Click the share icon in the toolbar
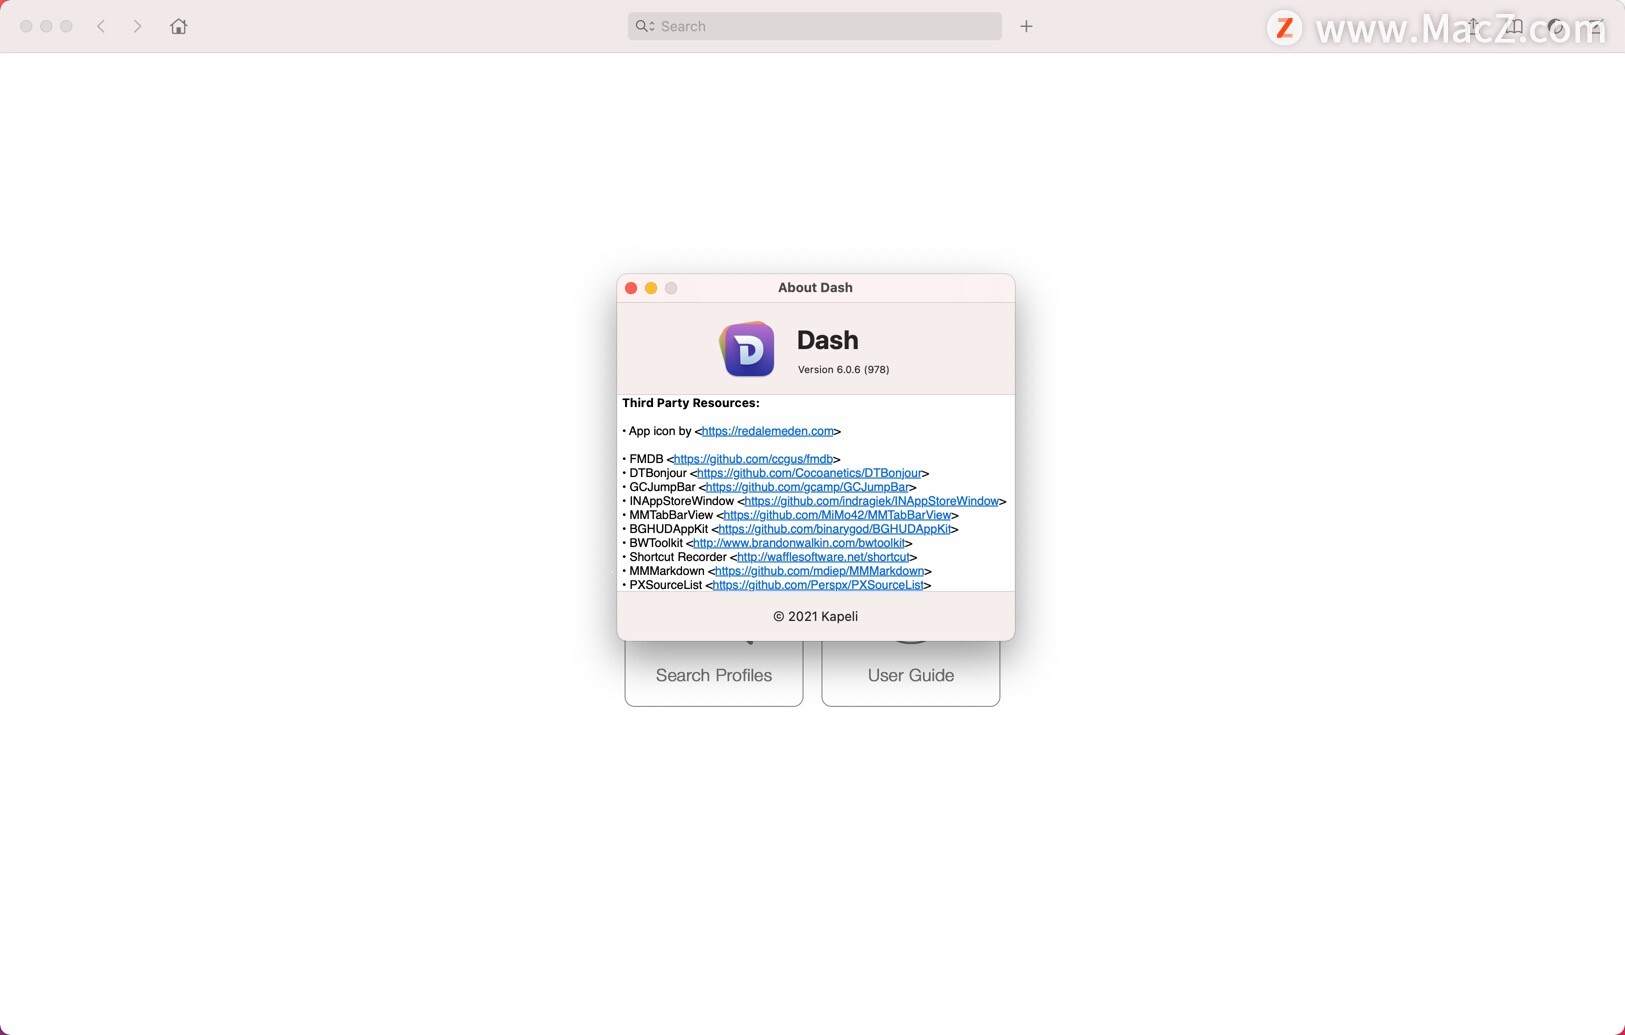1625x1035 pixels. [1473, 26]
